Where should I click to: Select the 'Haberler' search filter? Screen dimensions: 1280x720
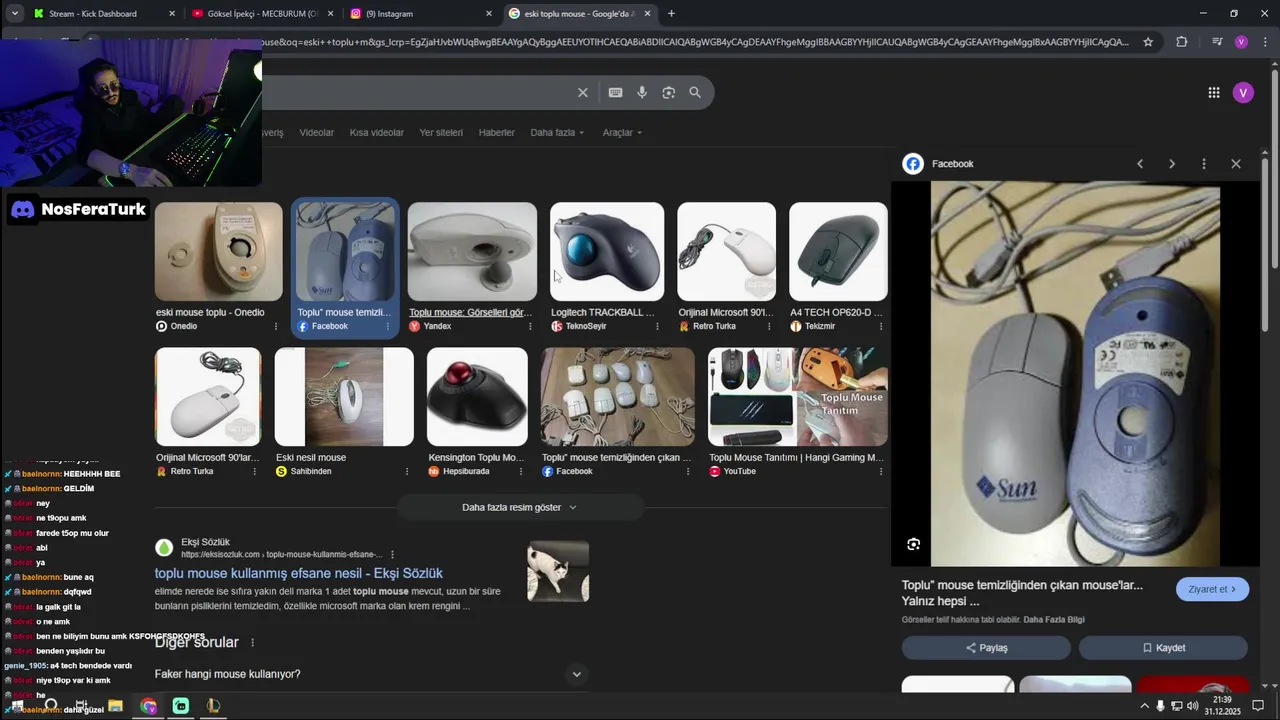tap(497, 133)
